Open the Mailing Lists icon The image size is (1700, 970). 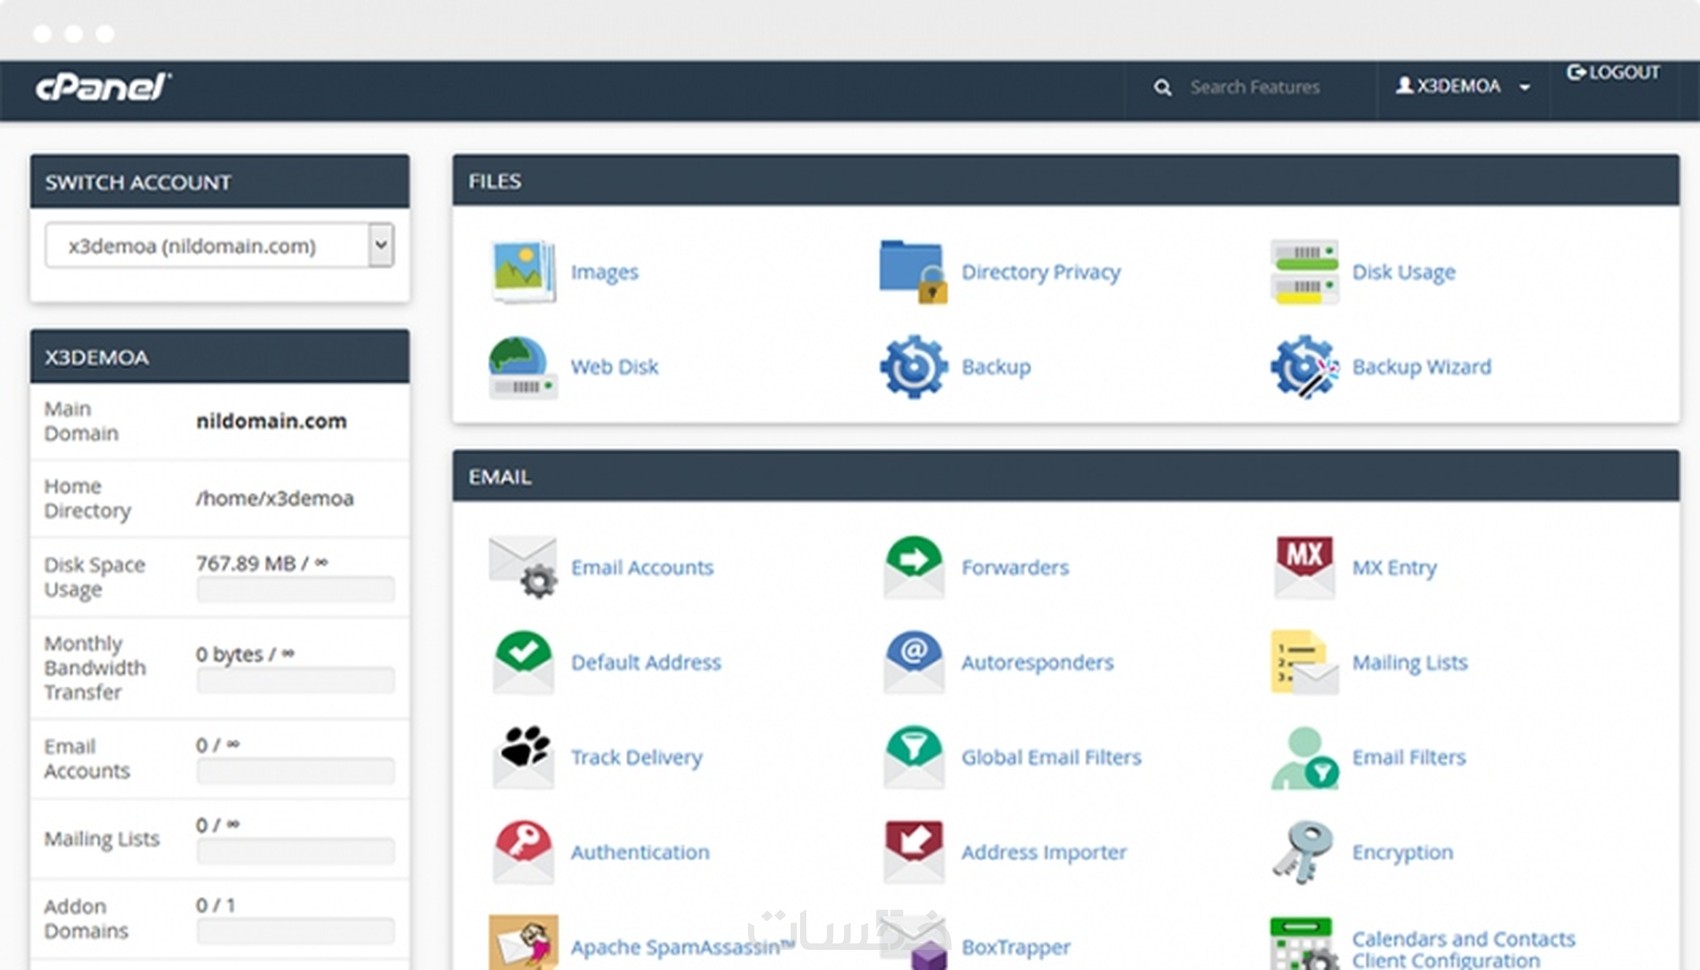(1304, 662)
